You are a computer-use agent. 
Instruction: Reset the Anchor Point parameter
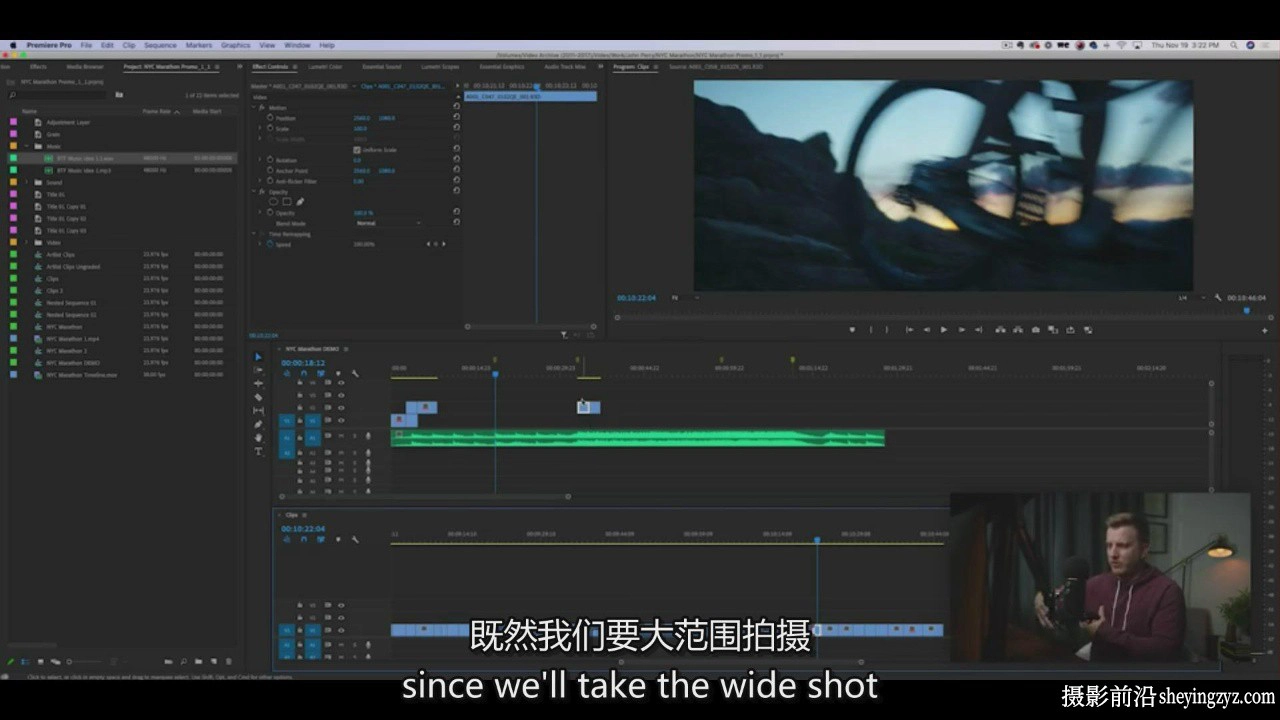tap(457, 171)
